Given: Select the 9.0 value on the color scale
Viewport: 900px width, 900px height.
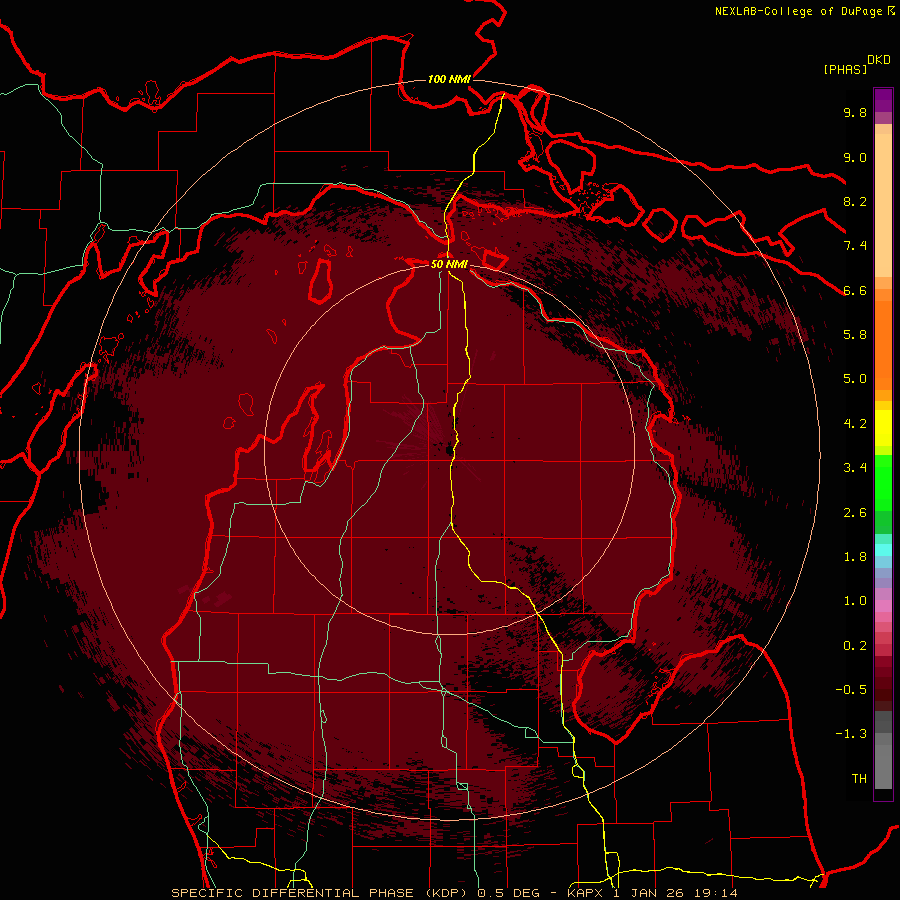Looking at the screenshot, I should pos(855,157).
